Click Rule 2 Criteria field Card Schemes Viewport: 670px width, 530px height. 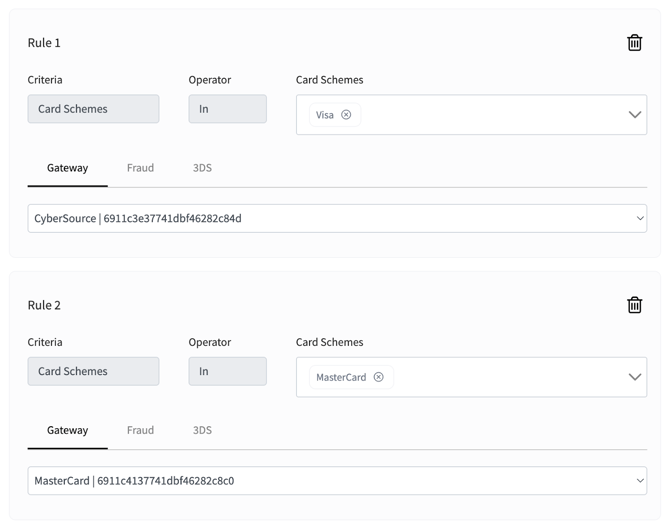93,371
